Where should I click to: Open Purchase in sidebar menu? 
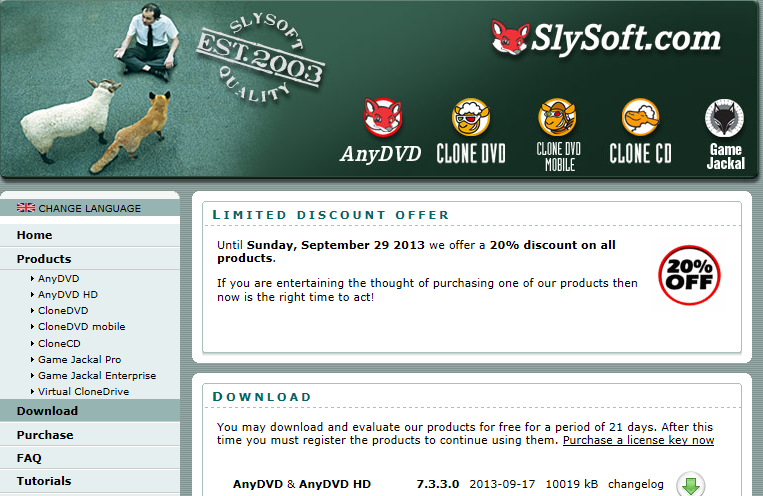coord(90,435)
